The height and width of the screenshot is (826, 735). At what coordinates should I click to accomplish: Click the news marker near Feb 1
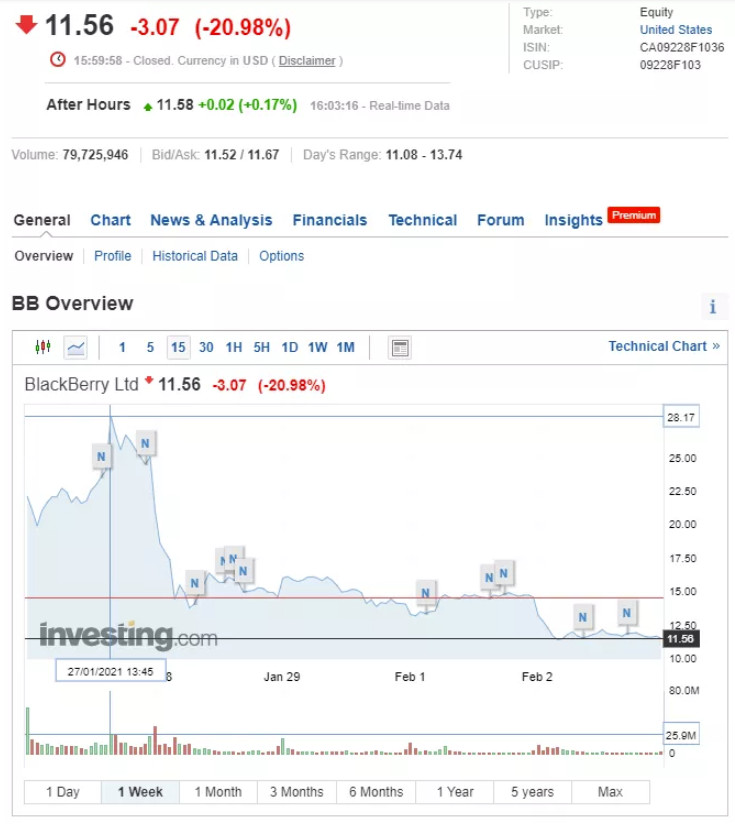tap(427, 593)
